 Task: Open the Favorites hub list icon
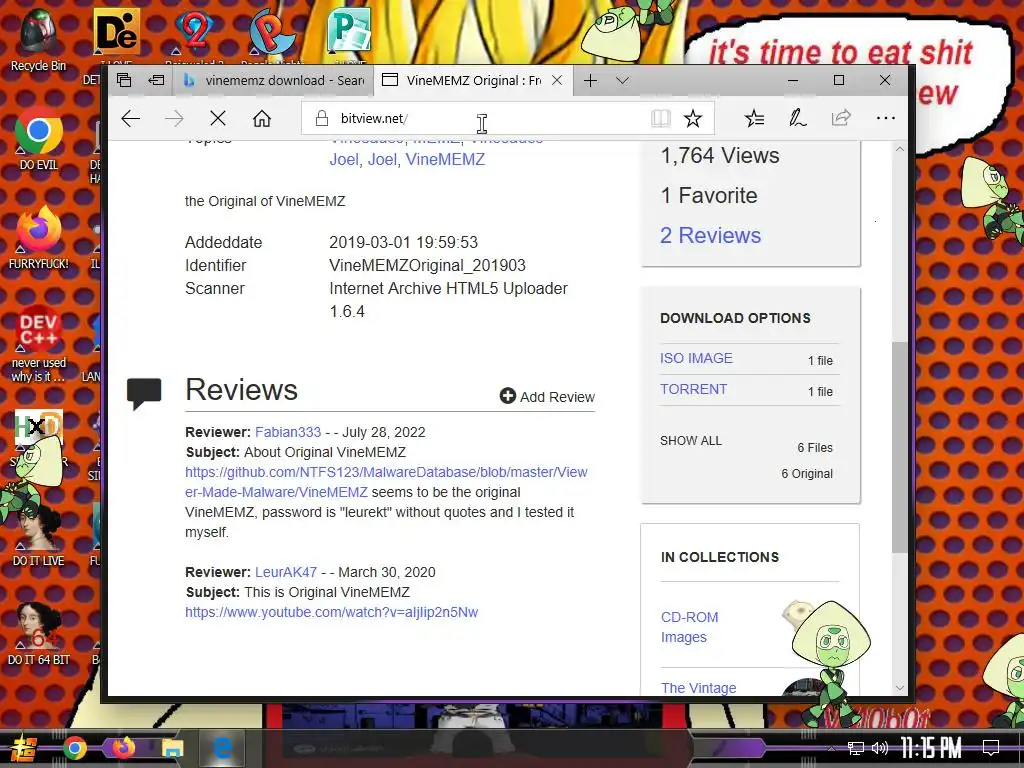tap(754, 118)
